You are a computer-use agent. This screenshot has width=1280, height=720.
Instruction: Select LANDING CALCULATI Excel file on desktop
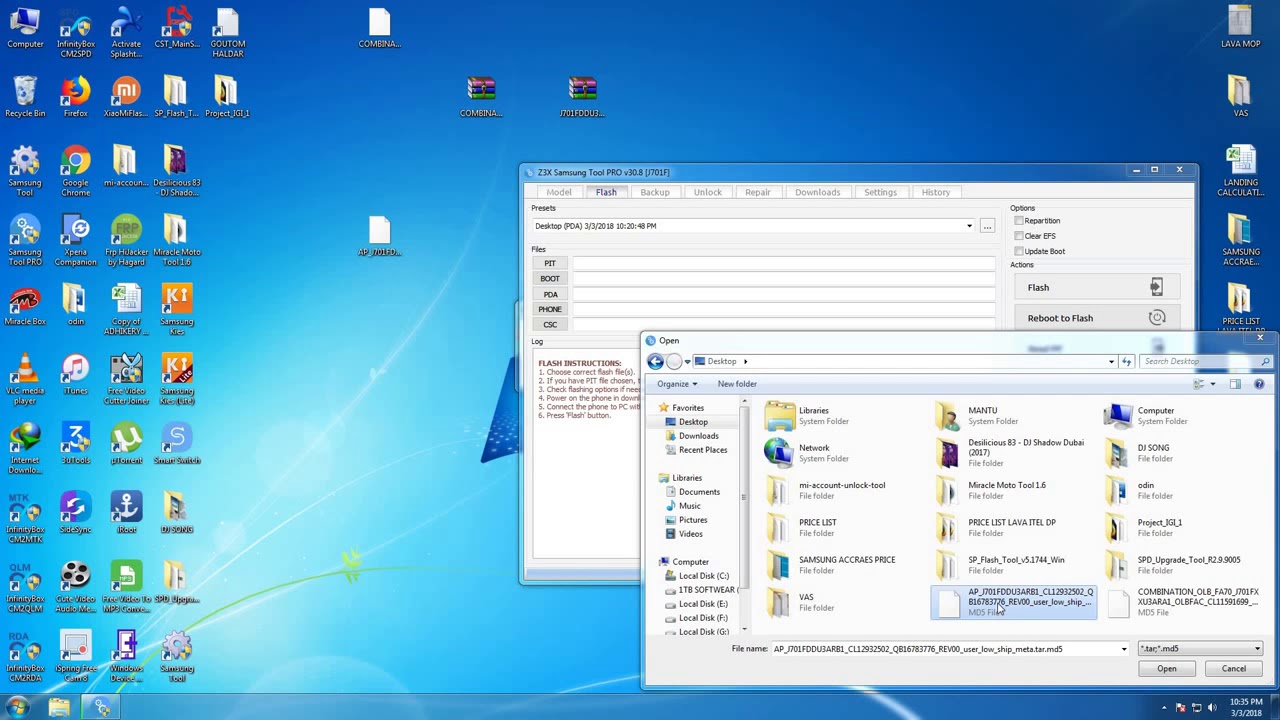(x=1240, y=171)
